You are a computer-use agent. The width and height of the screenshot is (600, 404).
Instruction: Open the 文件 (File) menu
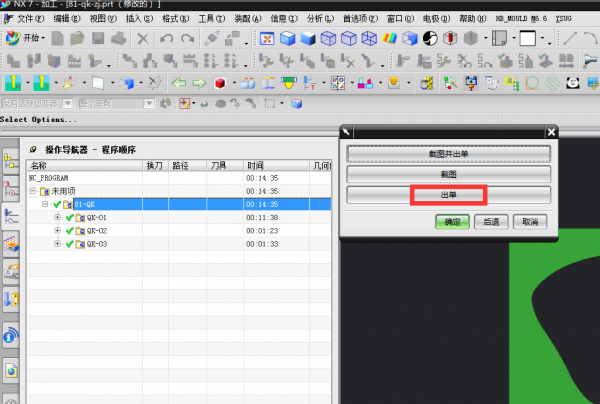click(x=30, y=18)
